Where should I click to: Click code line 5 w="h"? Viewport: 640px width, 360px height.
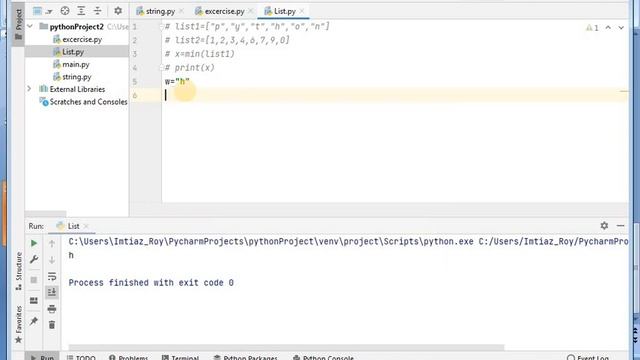click(x=177, y=82)
